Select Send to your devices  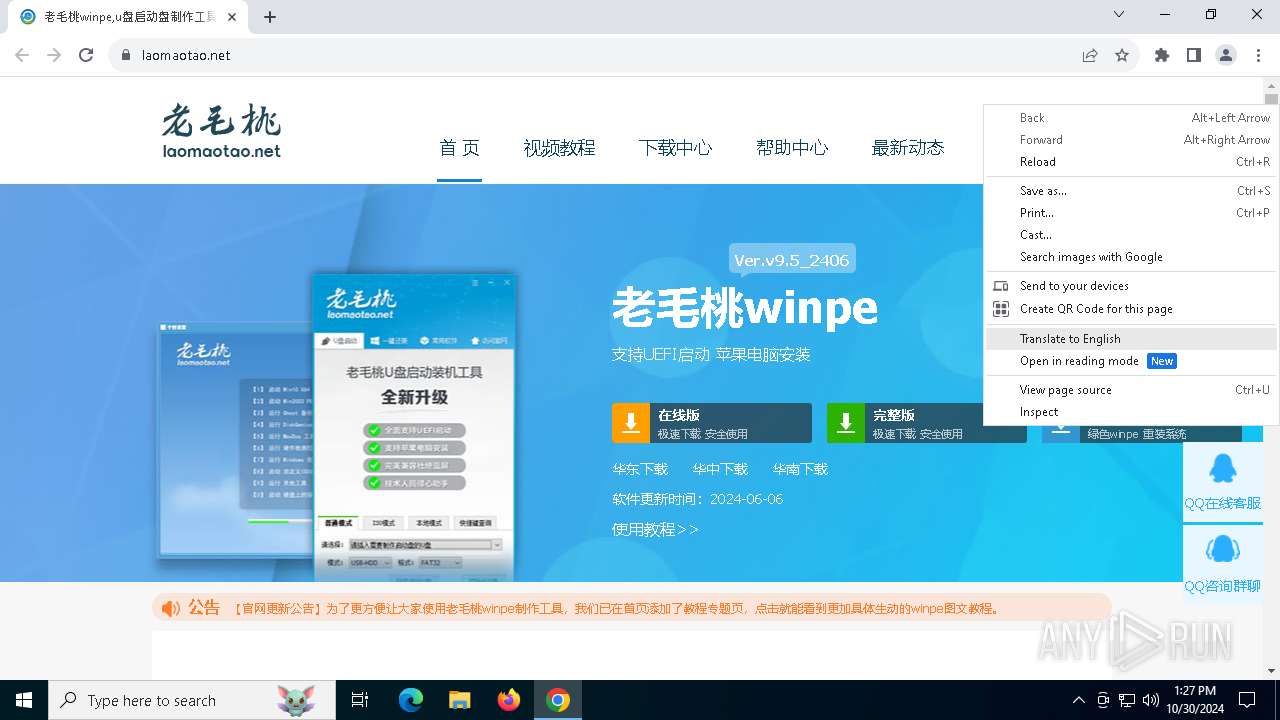tap(1131, 286)
